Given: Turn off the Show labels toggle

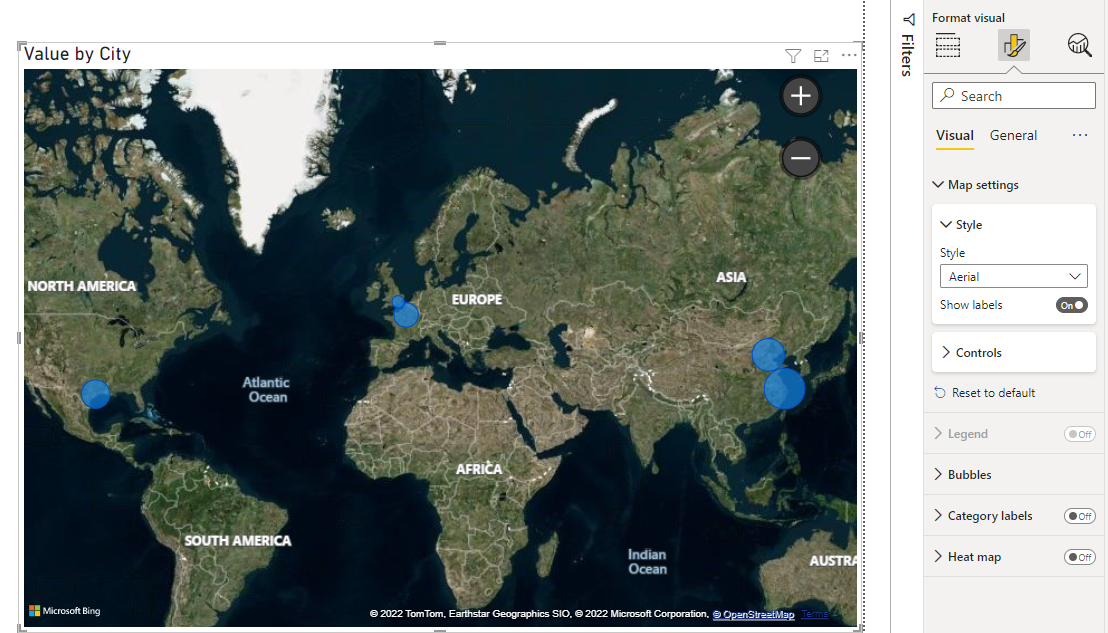Looking at the screenshot, I should (x=1072, y=305).
